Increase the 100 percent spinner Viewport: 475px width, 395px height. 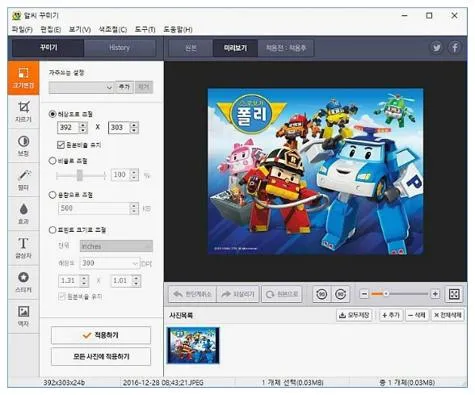[x=134, y=172]
